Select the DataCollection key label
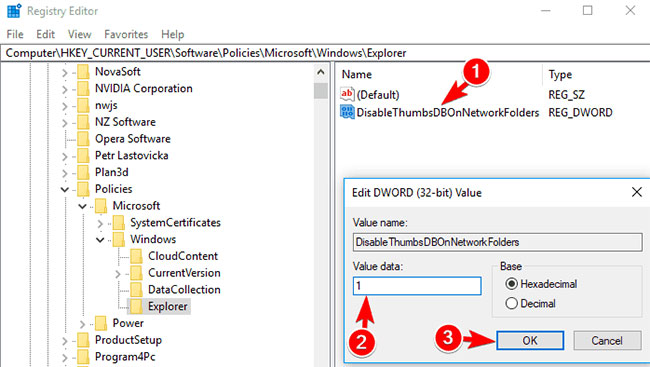The image size is (650, 367). (x=184, y=289)
